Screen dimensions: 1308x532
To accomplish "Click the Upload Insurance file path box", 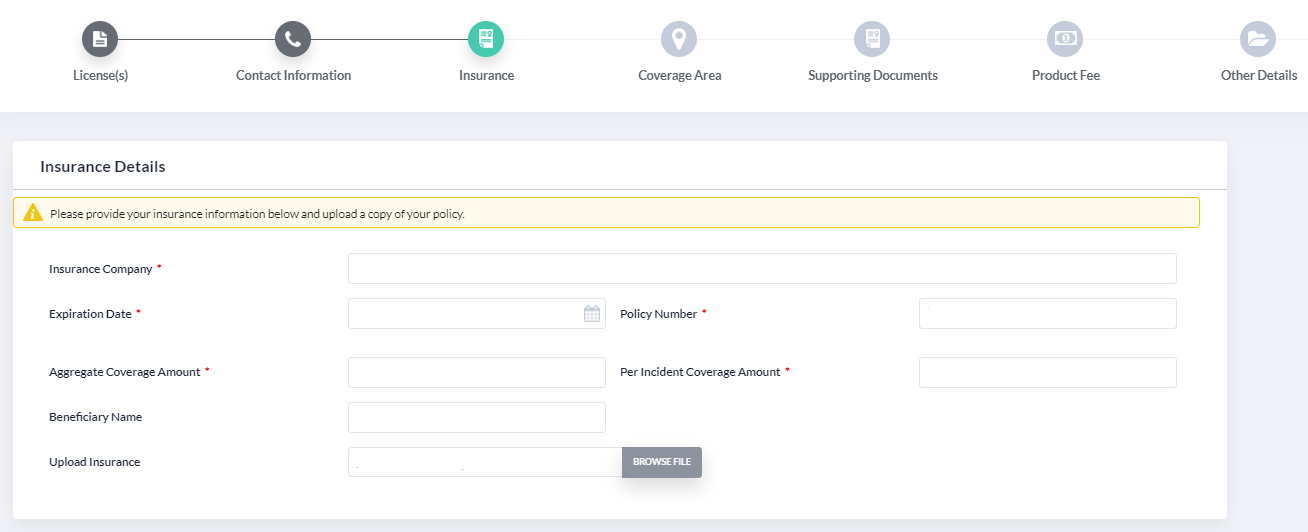I will pos(485,462).
